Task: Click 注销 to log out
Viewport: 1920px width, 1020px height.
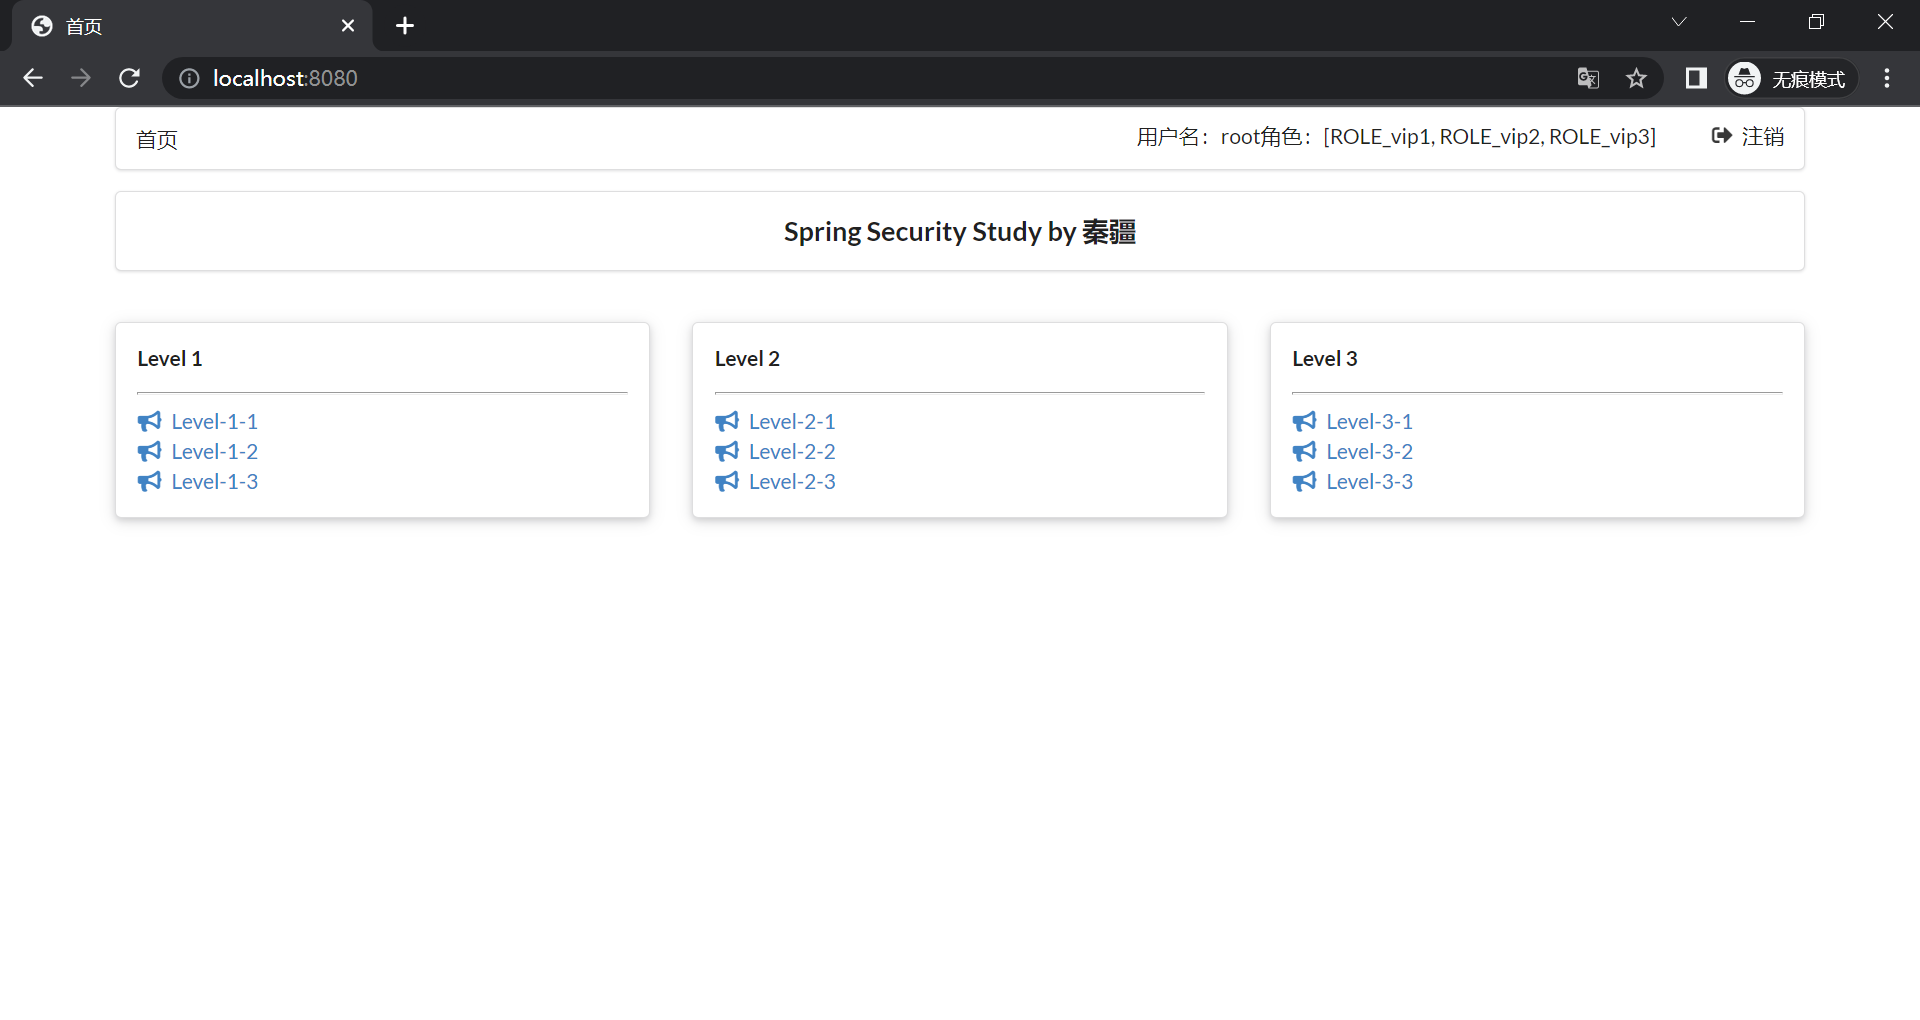Action: [1748, 136]
